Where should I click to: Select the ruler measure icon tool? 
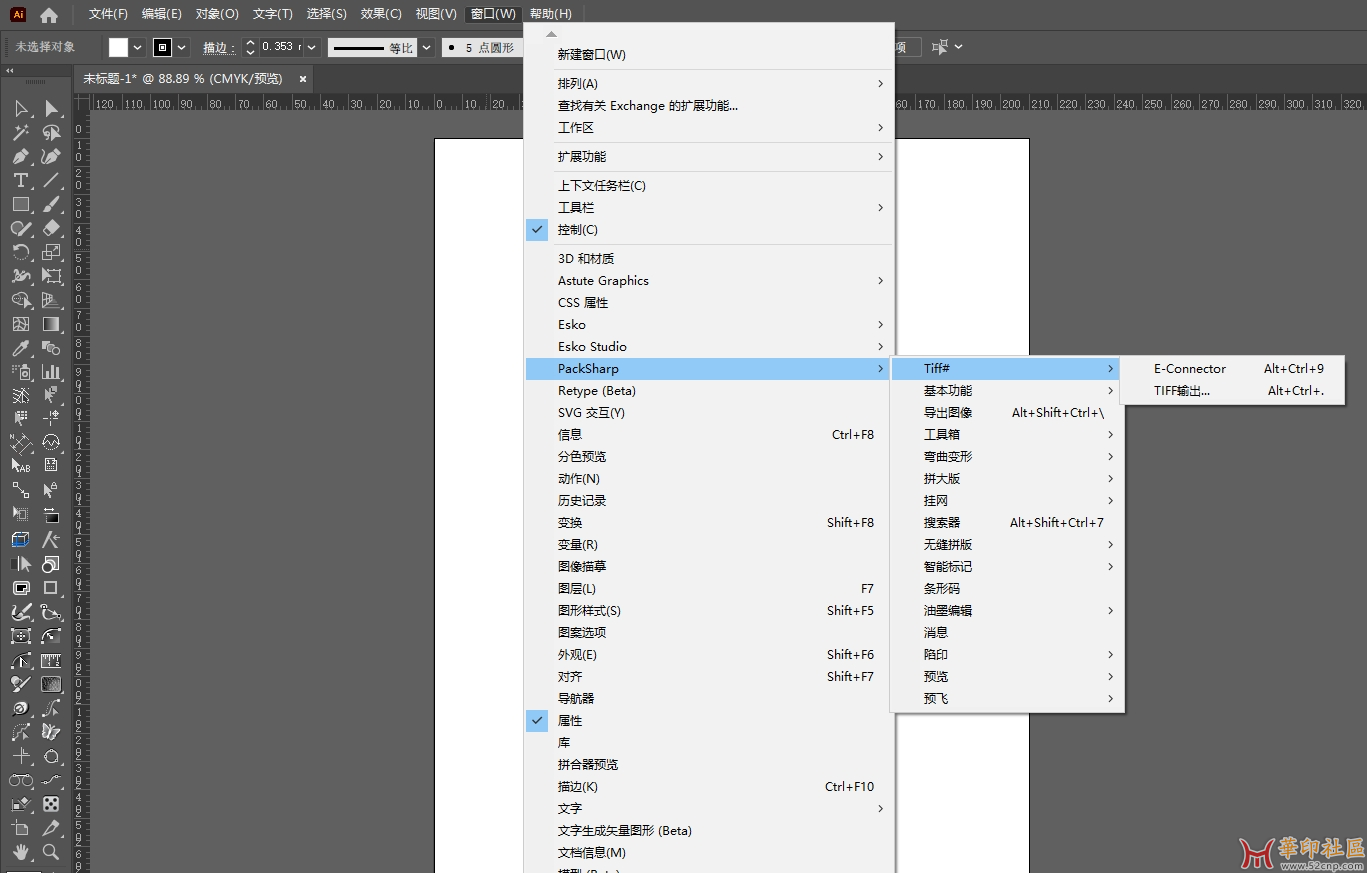tap(51, 660)
